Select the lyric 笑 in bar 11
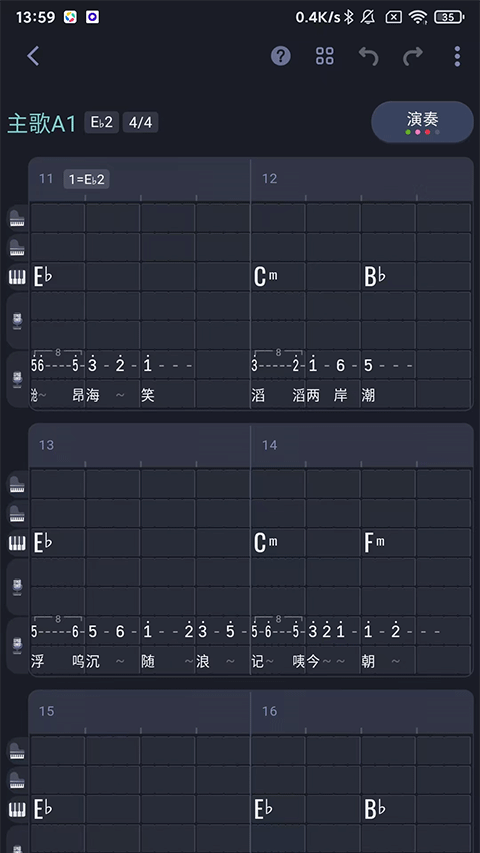 pos(148,395)
